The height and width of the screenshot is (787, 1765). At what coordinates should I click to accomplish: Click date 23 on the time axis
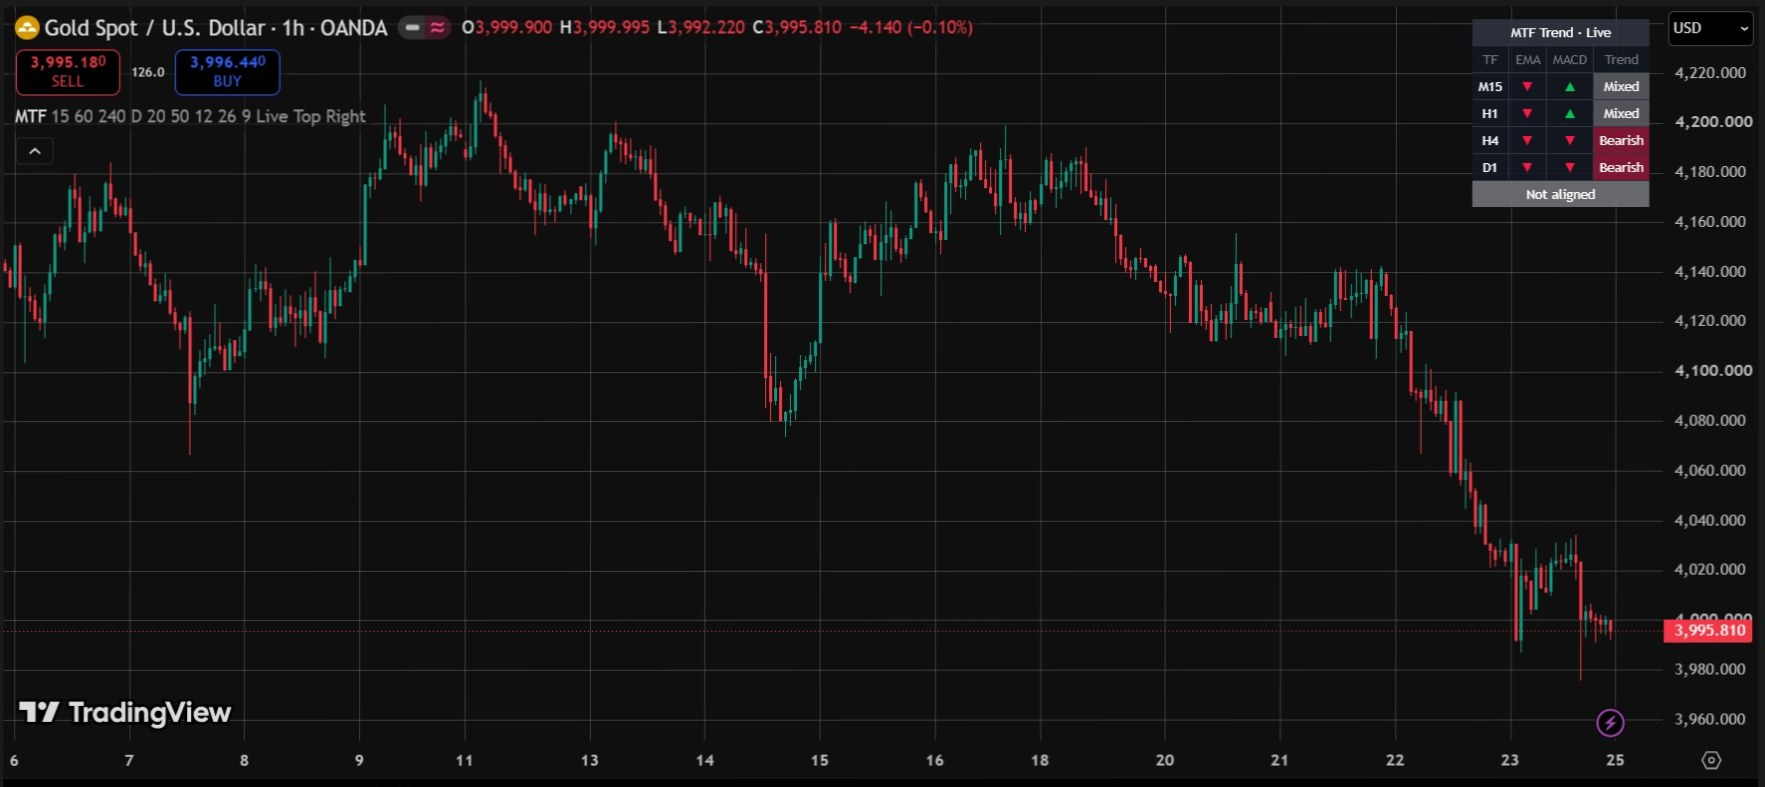point(1510,760)
